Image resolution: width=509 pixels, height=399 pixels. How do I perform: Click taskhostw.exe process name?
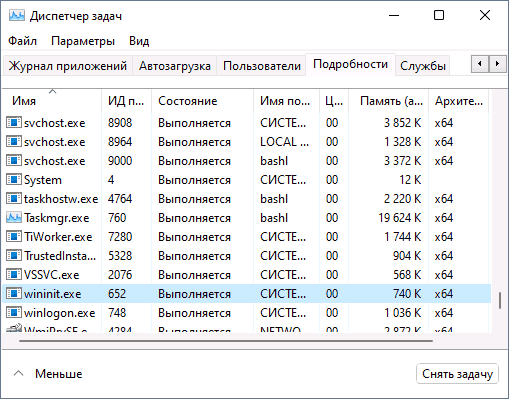coord(61,199)
